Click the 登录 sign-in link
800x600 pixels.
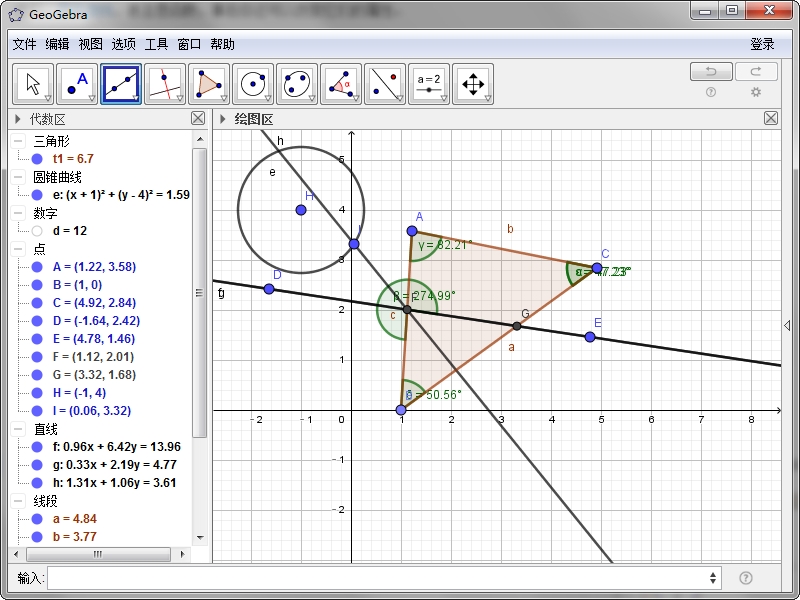pyautogui.click(x=762, y=44)
